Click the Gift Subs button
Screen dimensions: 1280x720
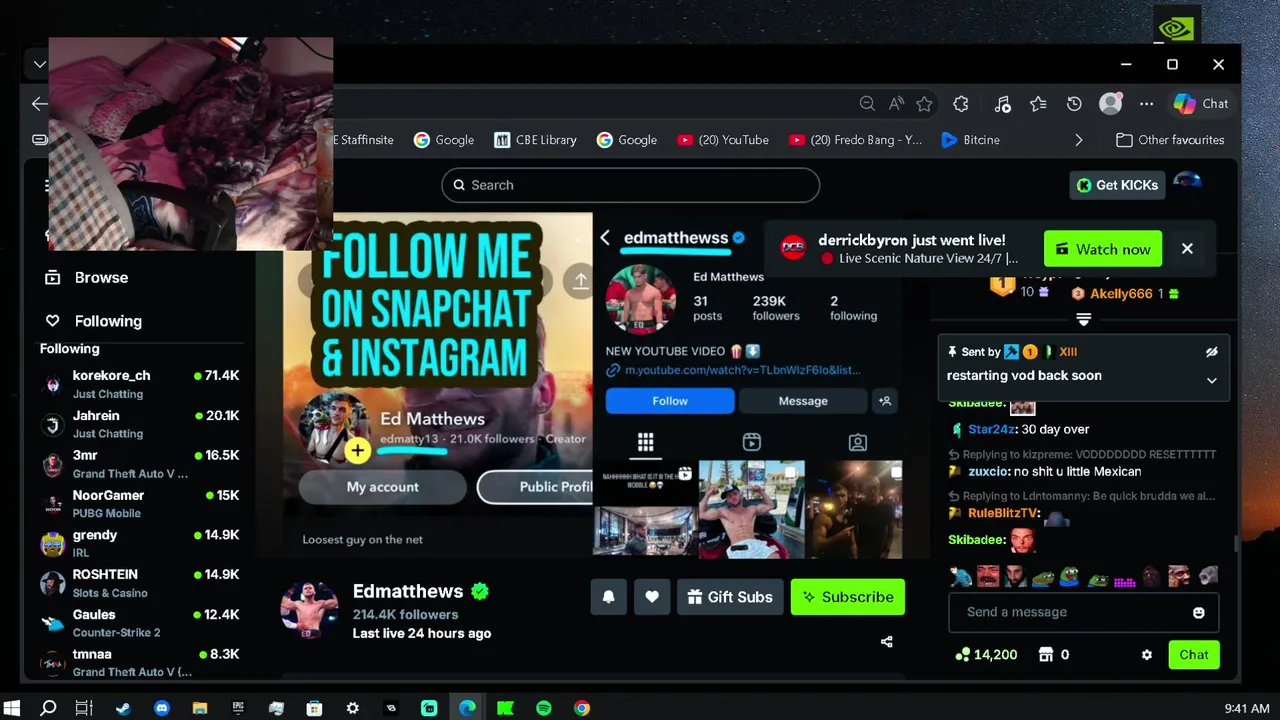[730, 597]
